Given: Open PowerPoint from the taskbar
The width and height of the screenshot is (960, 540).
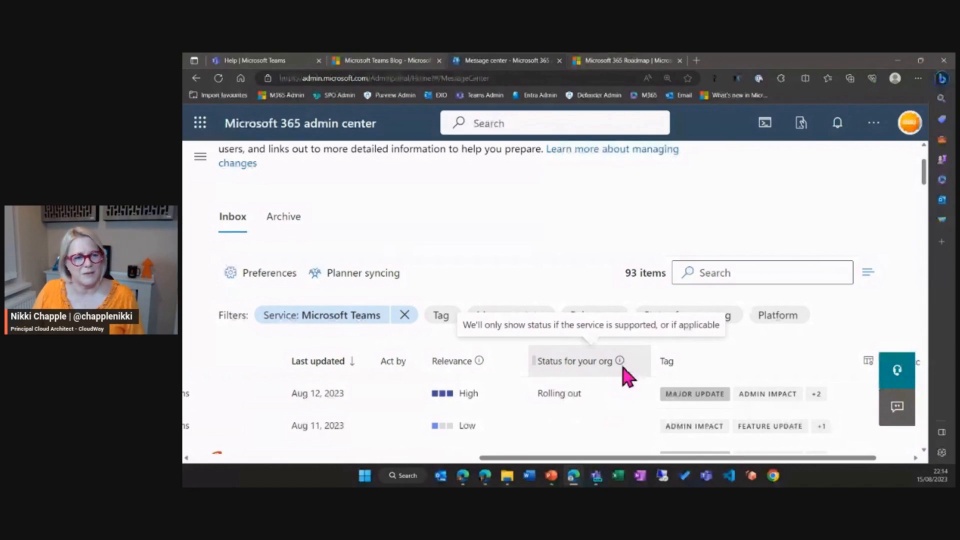Looking at the screenshot, I should [551, 476].
